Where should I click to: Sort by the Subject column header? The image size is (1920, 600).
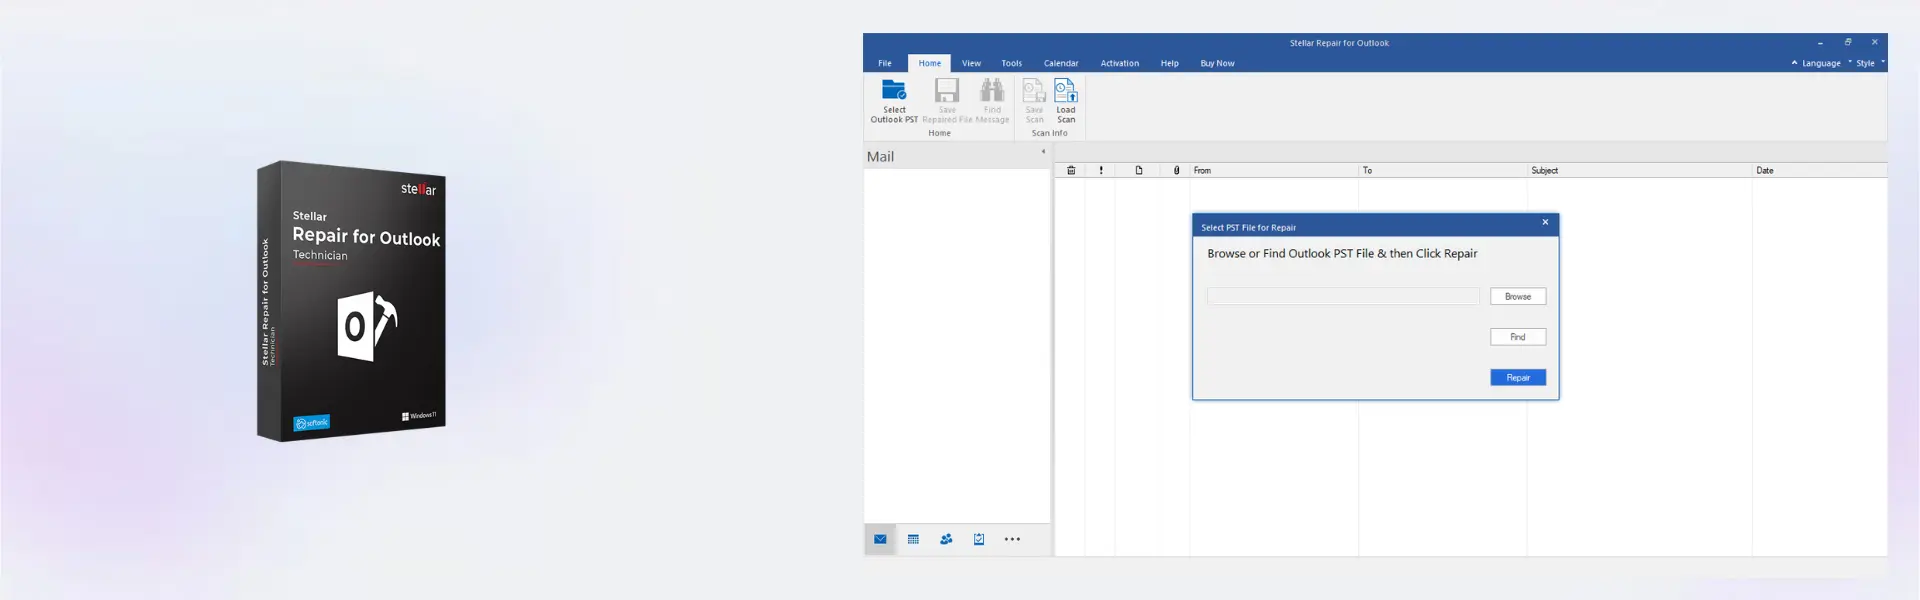pyautogui.click(x=1639, y=170)
